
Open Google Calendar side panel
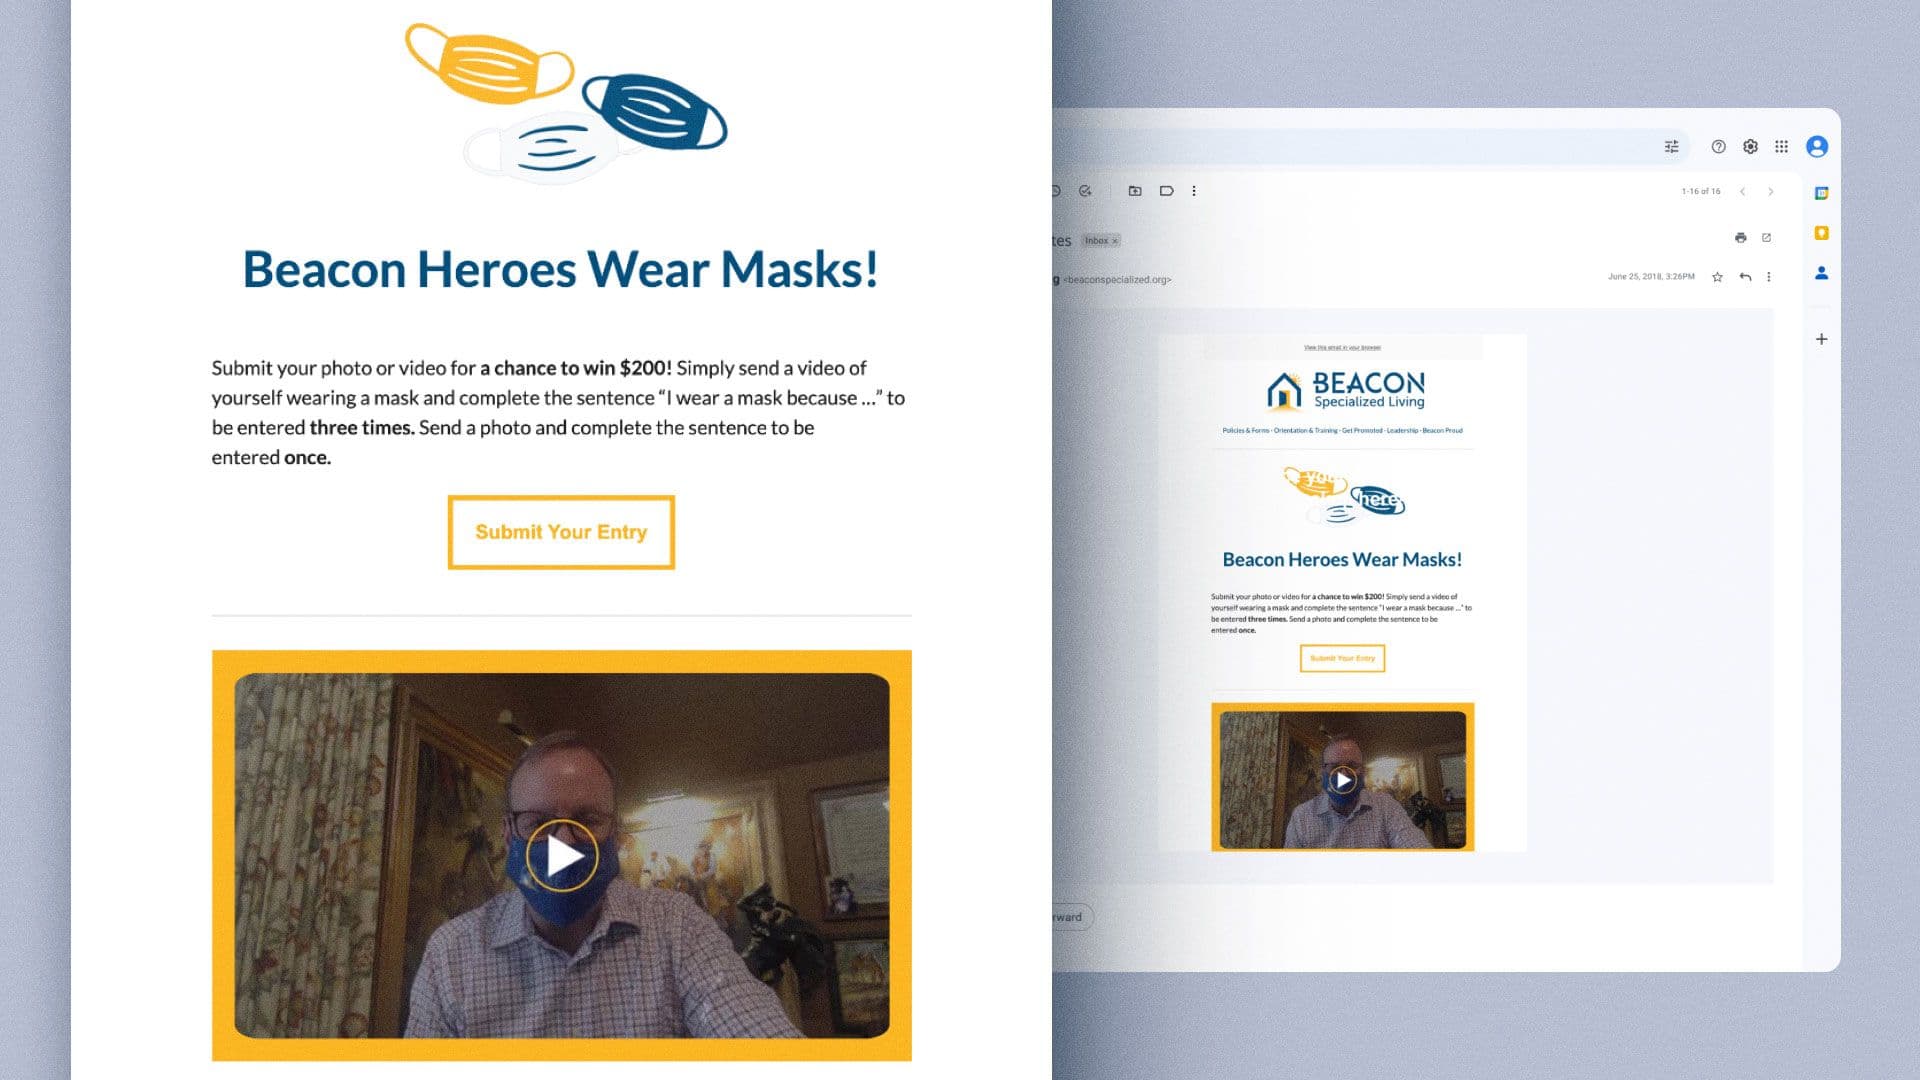1822,193
